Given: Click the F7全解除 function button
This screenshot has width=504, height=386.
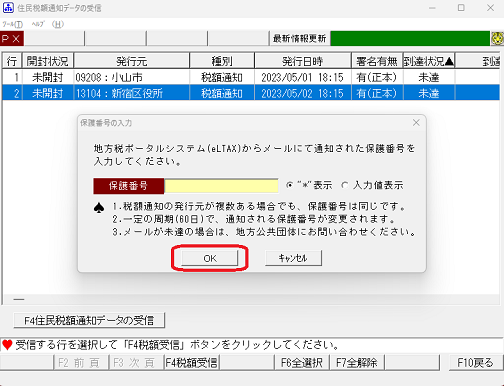Looking at the screenshot, I should (x=357, y=362).
